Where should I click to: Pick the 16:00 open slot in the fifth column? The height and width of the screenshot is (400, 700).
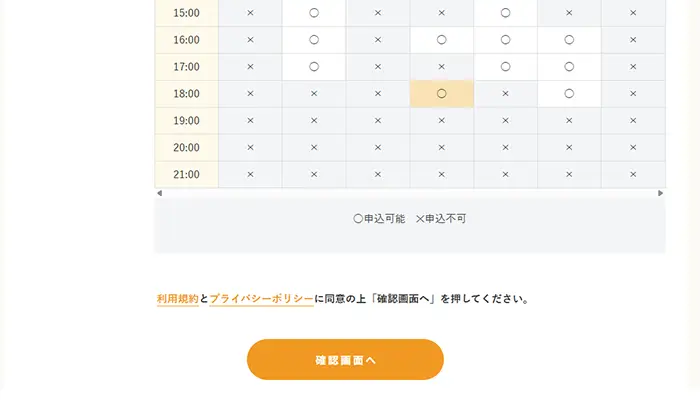(x=505, y=40)
